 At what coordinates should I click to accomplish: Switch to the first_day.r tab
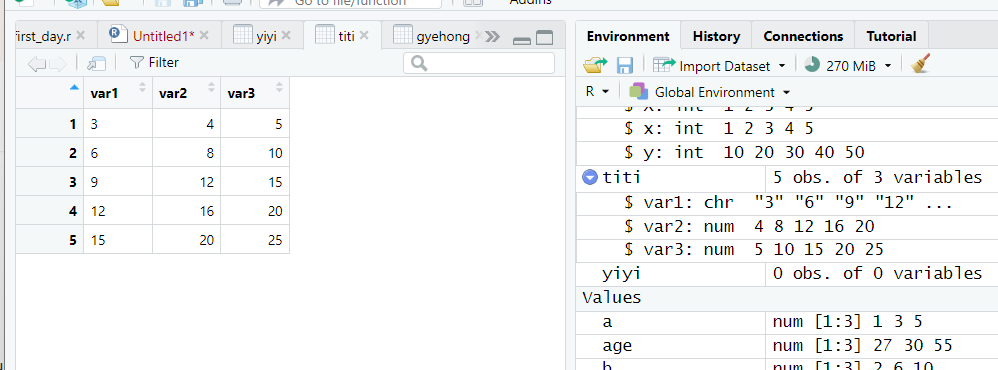(x=44, y=36)
